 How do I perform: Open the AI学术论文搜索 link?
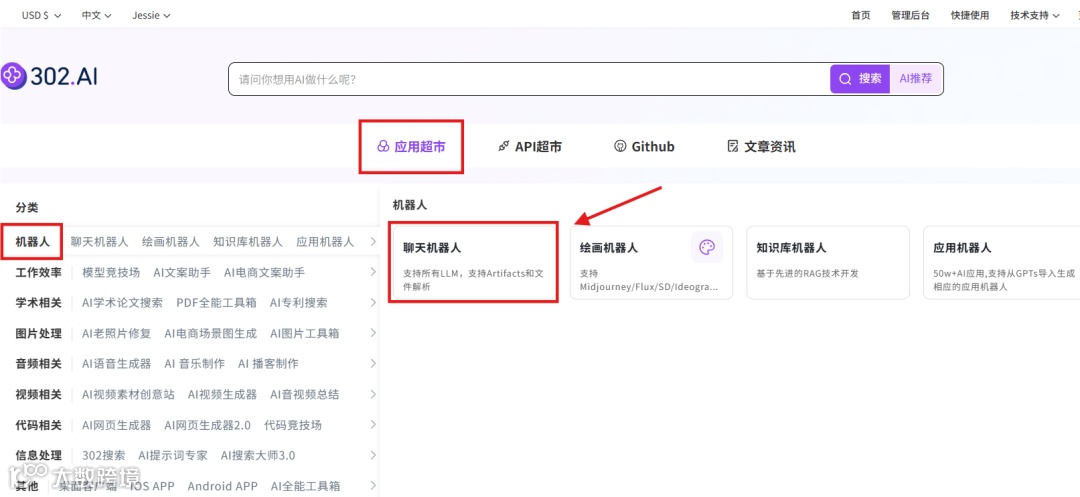click(x=123, y=302)
